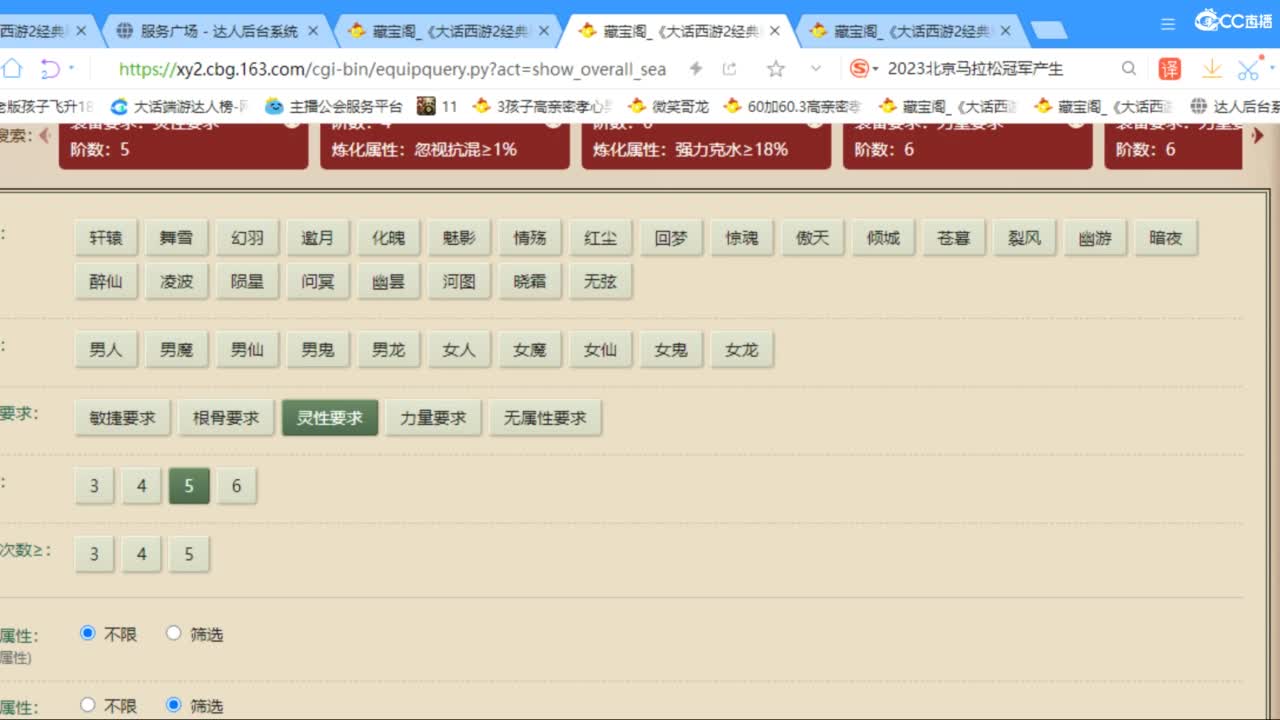This screenshot has width=1280, height=720.
Task: Click the magnifier search icon
Action: [x=1129, y=68]
